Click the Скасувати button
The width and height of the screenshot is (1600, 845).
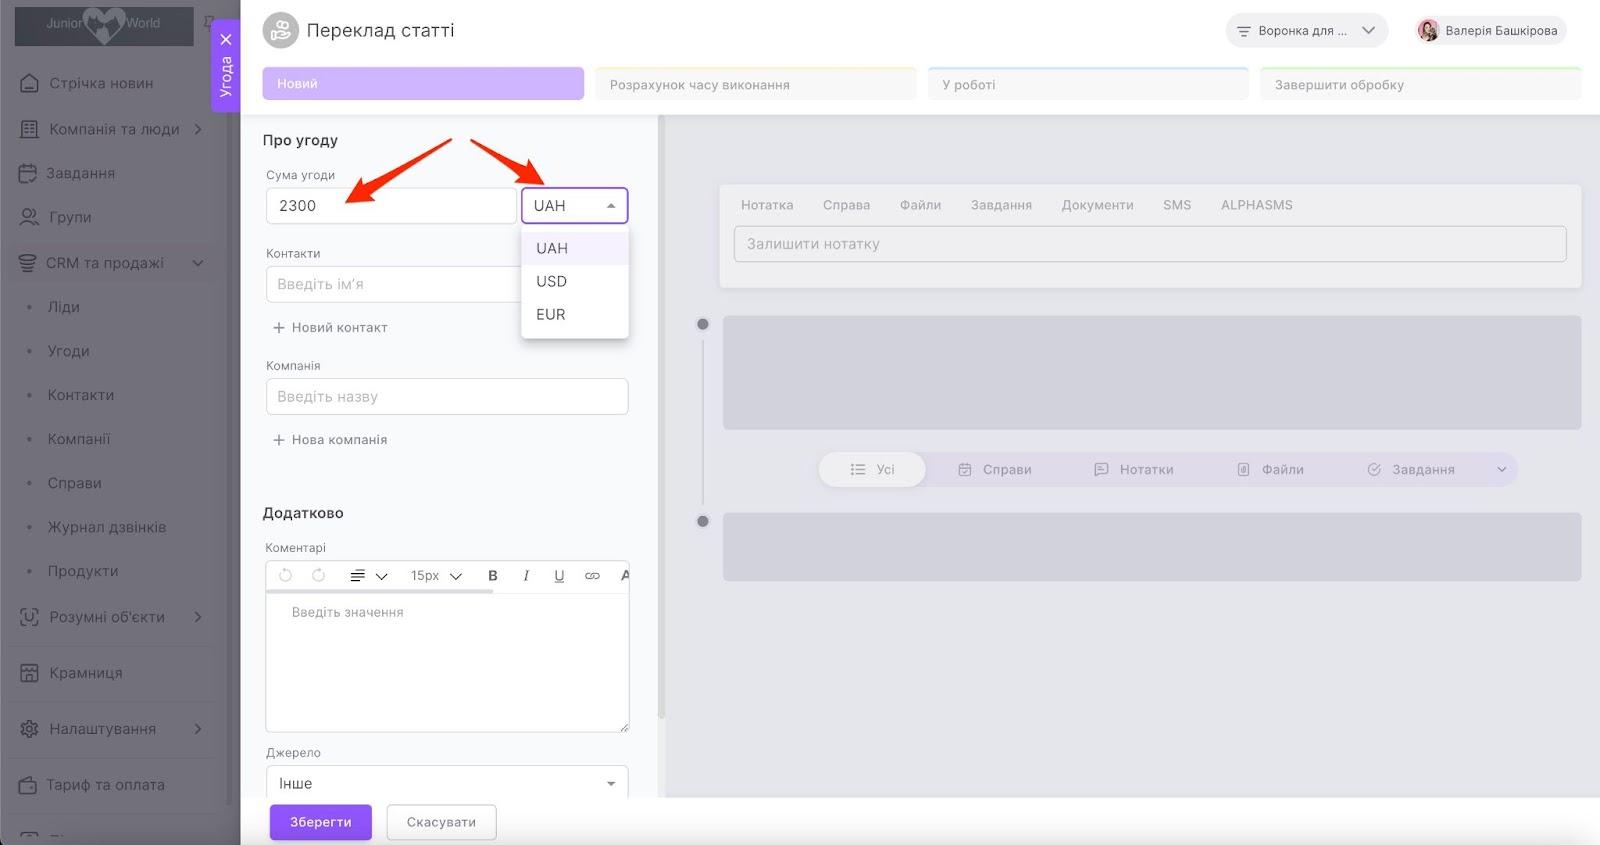click(x=441, y=822)
